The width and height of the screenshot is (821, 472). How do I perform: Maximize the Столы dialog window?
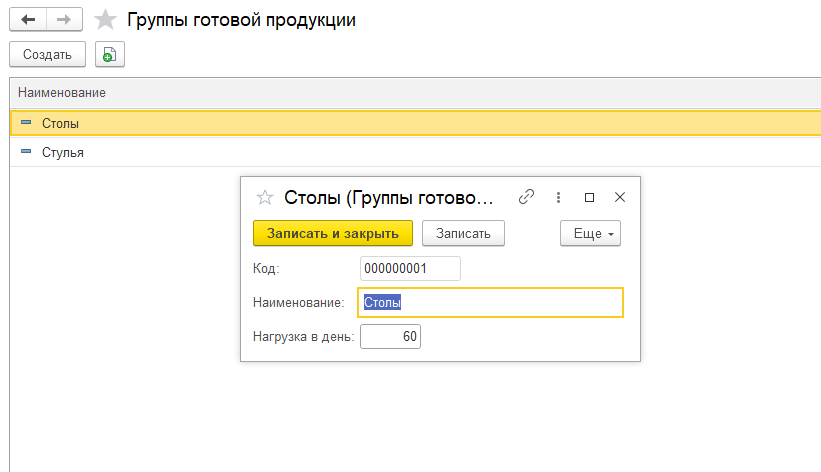tap(590, 197)
